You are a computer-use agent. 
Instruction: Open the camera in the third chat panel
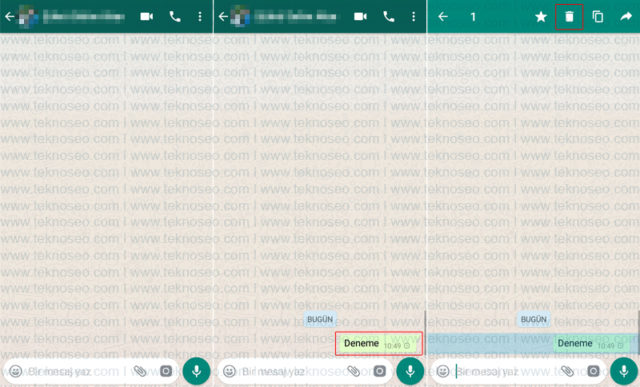tap(593, 371)
